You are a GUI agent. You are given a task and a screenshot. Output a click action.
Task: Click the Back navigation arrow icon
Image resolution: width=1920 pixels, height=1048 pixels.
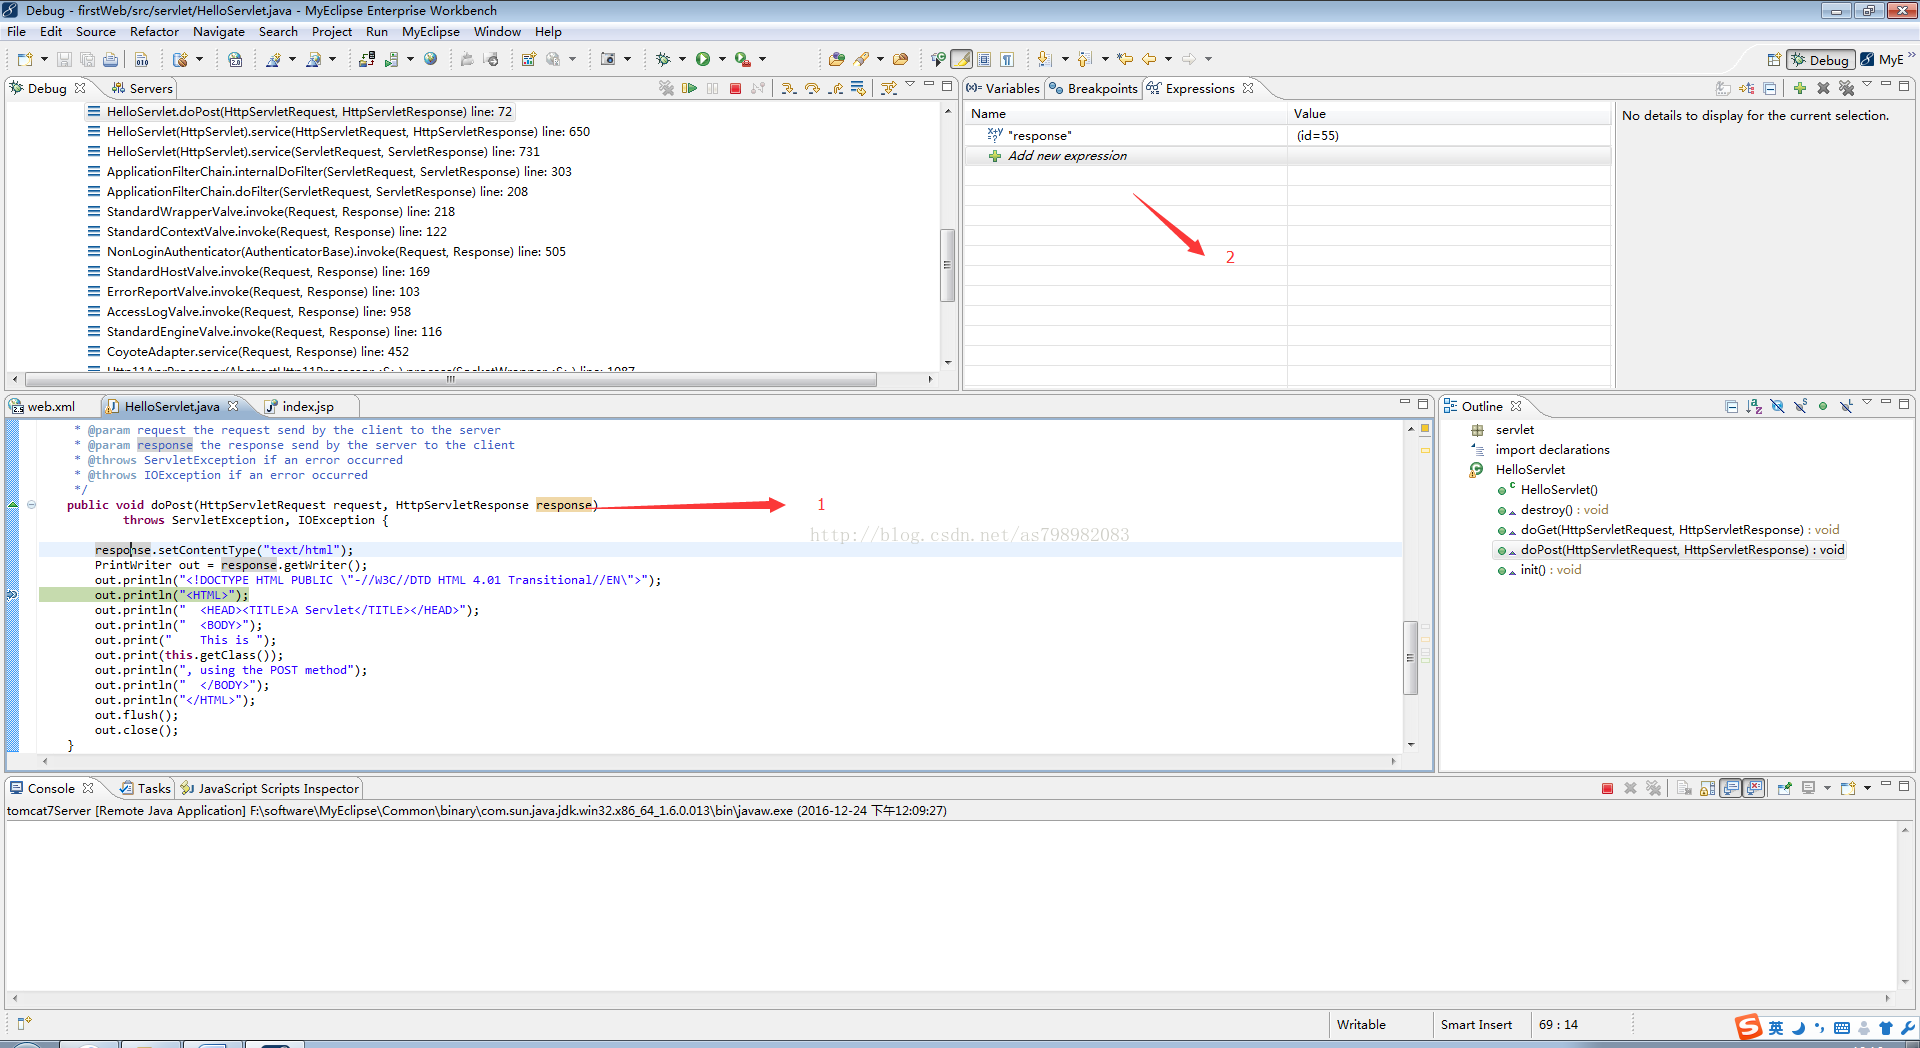(1149, 60)
